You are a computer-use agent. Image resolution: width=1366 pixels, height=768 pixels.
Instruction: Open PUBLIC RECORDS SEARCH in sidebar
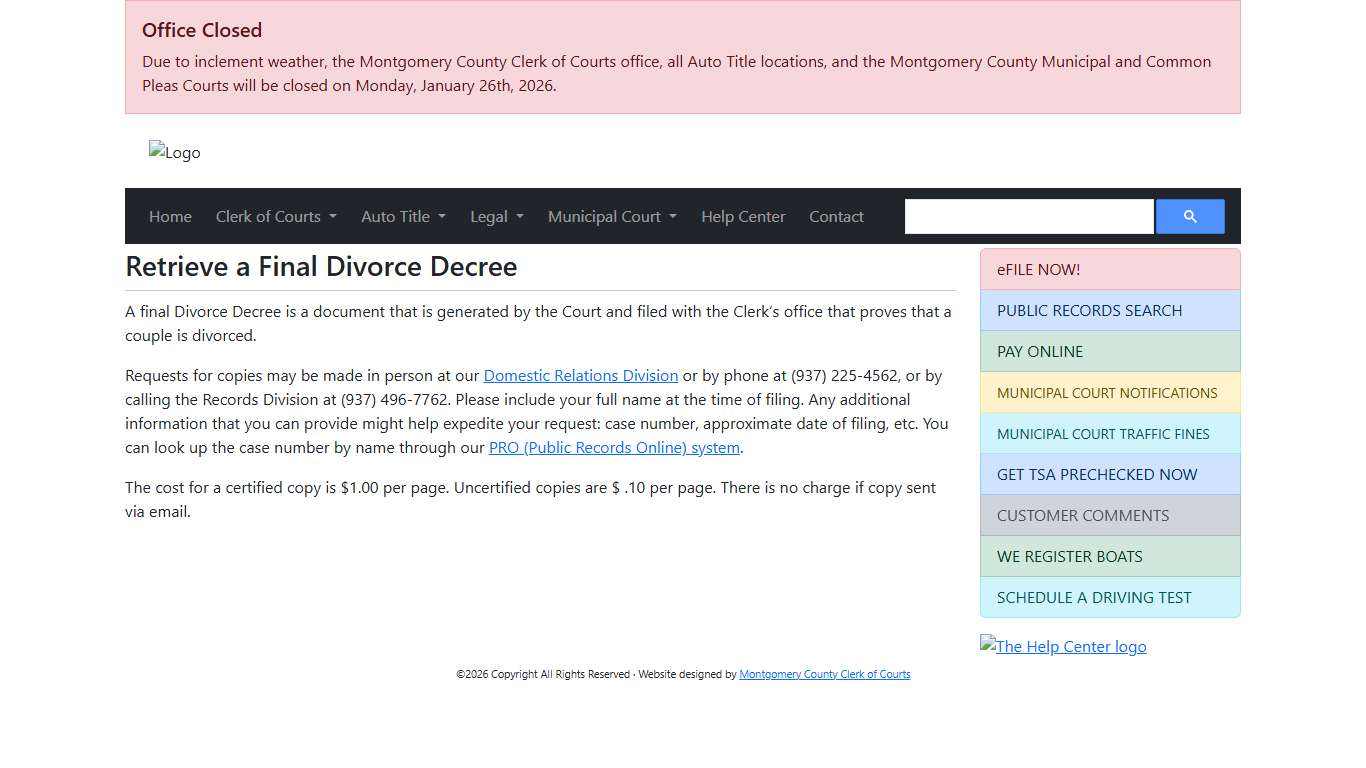1110,311
